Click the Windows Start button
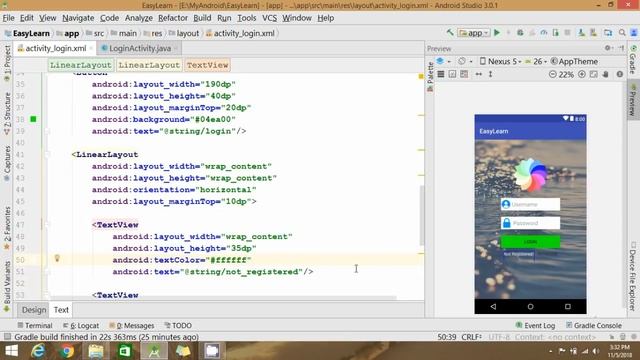 pyautogui.click(x=11, y=351)
